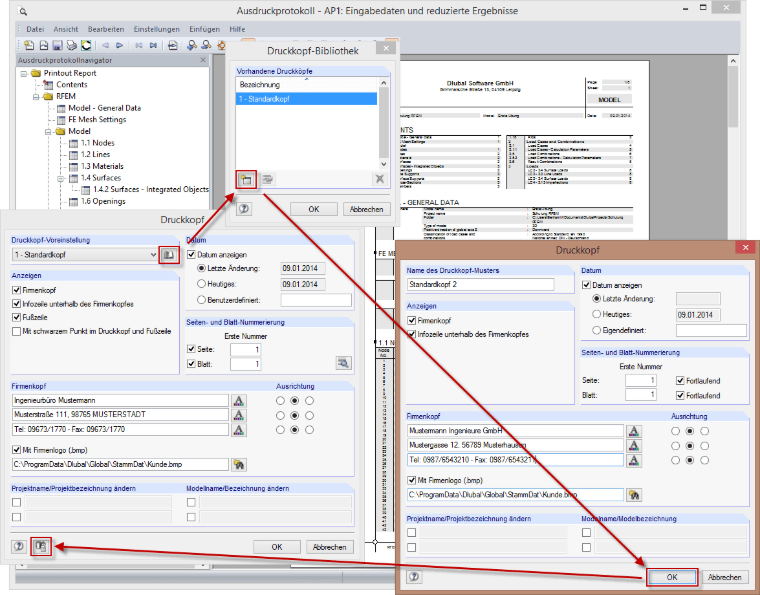
Task: Select Eigendefiniert date radio in new dialog
Action: point(597,330)
